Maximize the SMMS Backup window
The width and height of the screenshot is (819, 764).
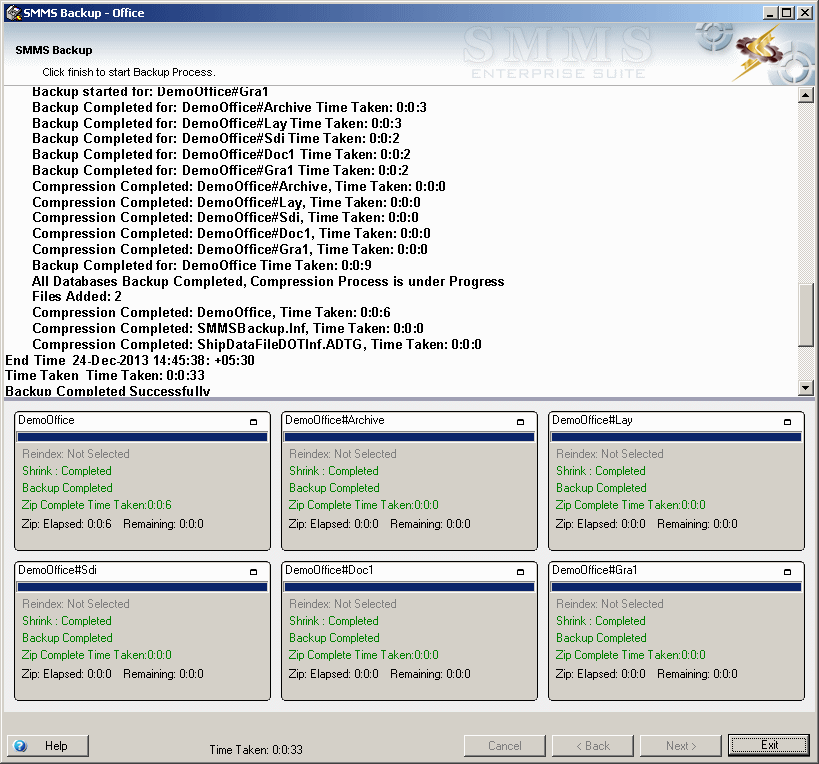pos(787,13)
